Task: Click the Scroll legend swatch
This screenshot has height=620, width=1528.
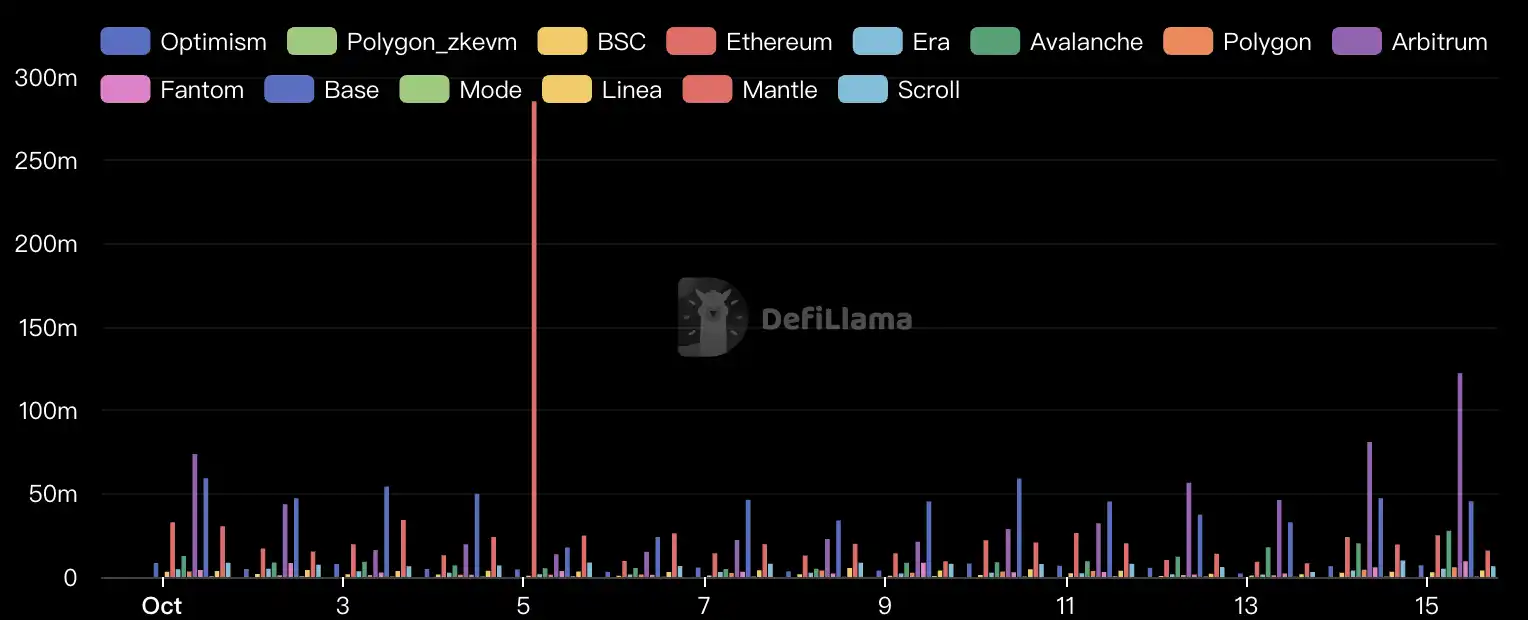Action: [x=862, y=90]
